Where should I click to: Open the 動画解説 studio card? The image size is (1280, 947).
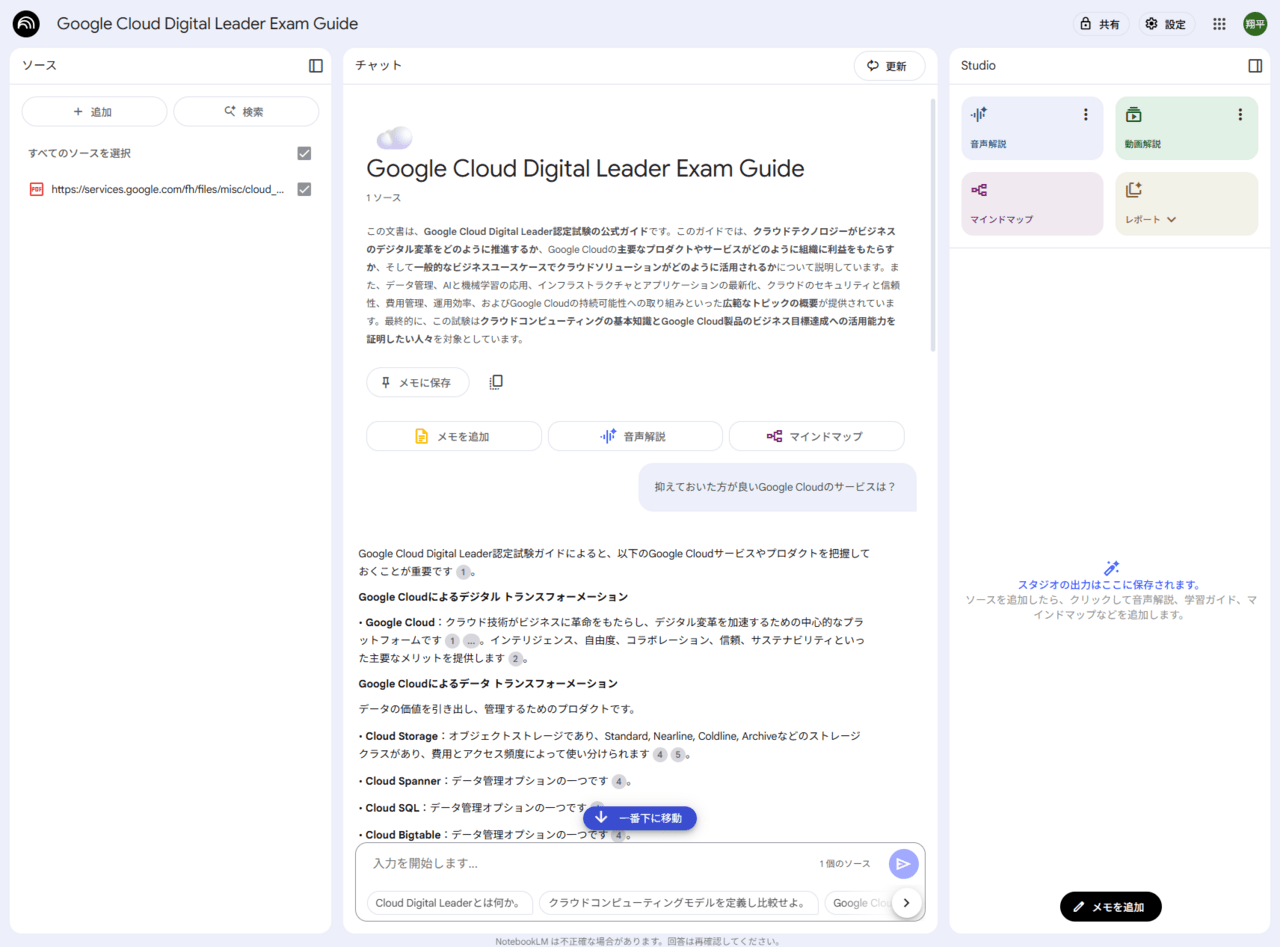tap(1186, 128)
